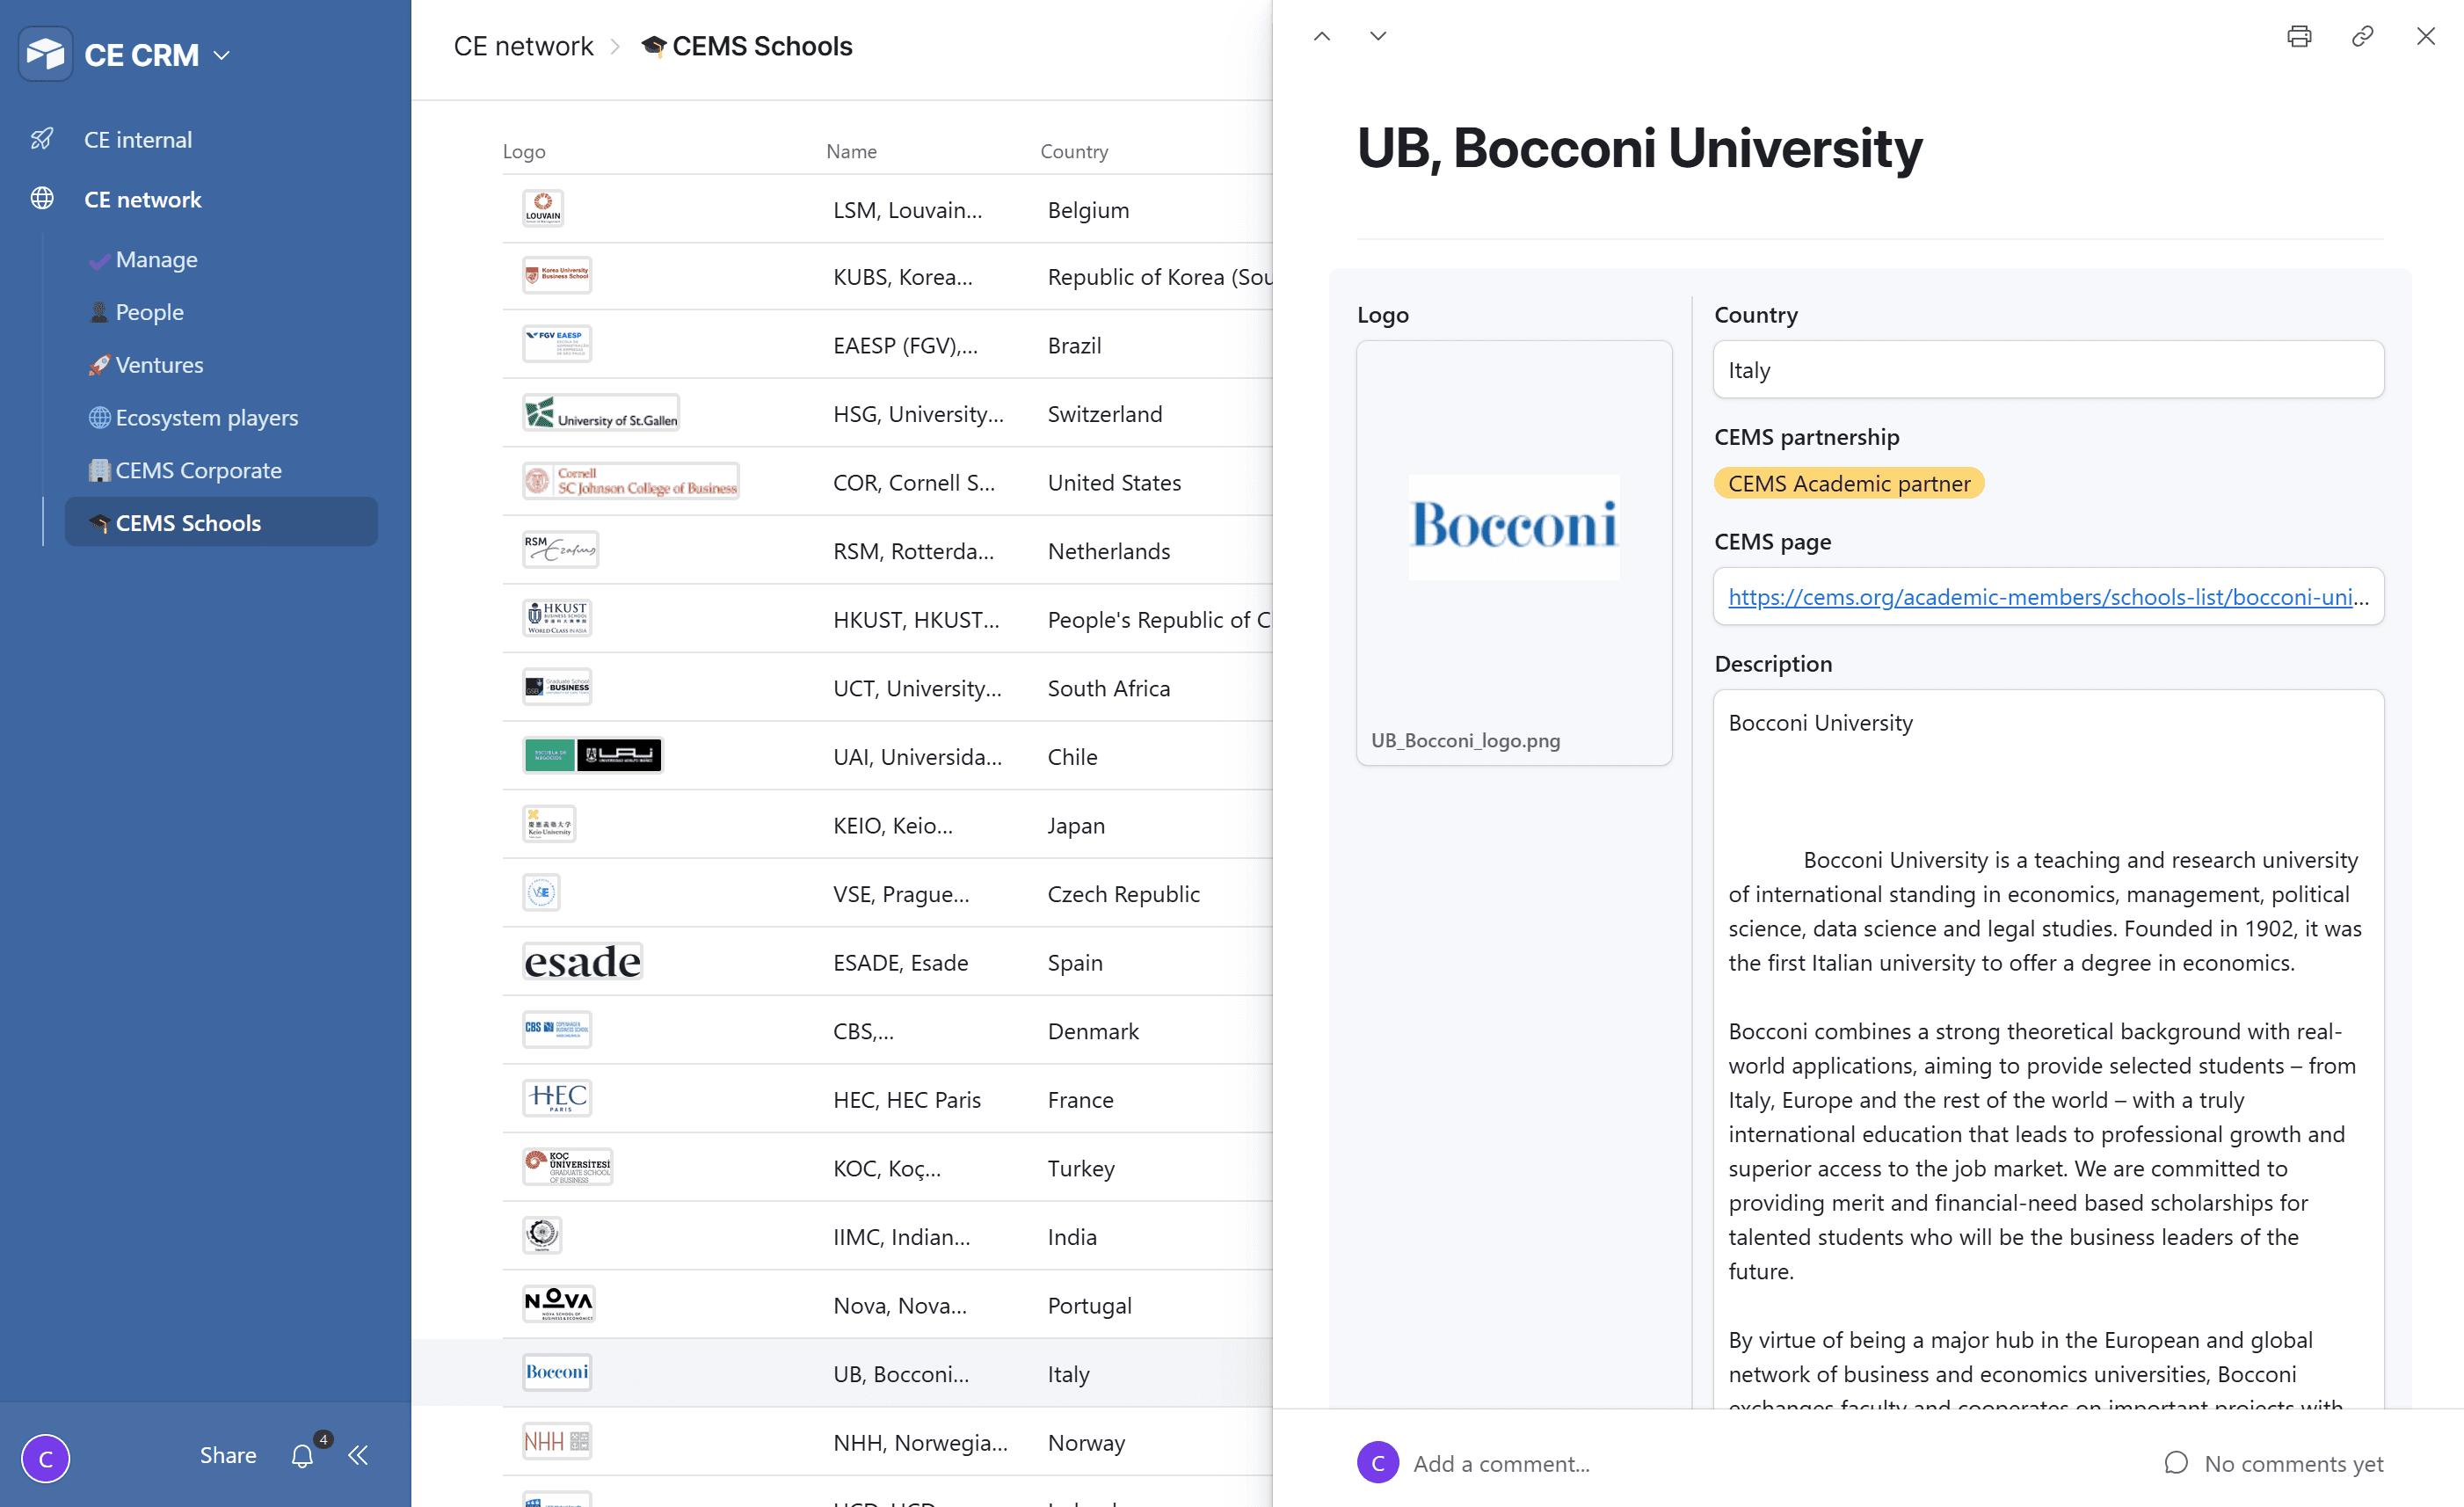This screenshot has height=1507, width=2464.
Task: Open notifications bell
Action: 303,1456
